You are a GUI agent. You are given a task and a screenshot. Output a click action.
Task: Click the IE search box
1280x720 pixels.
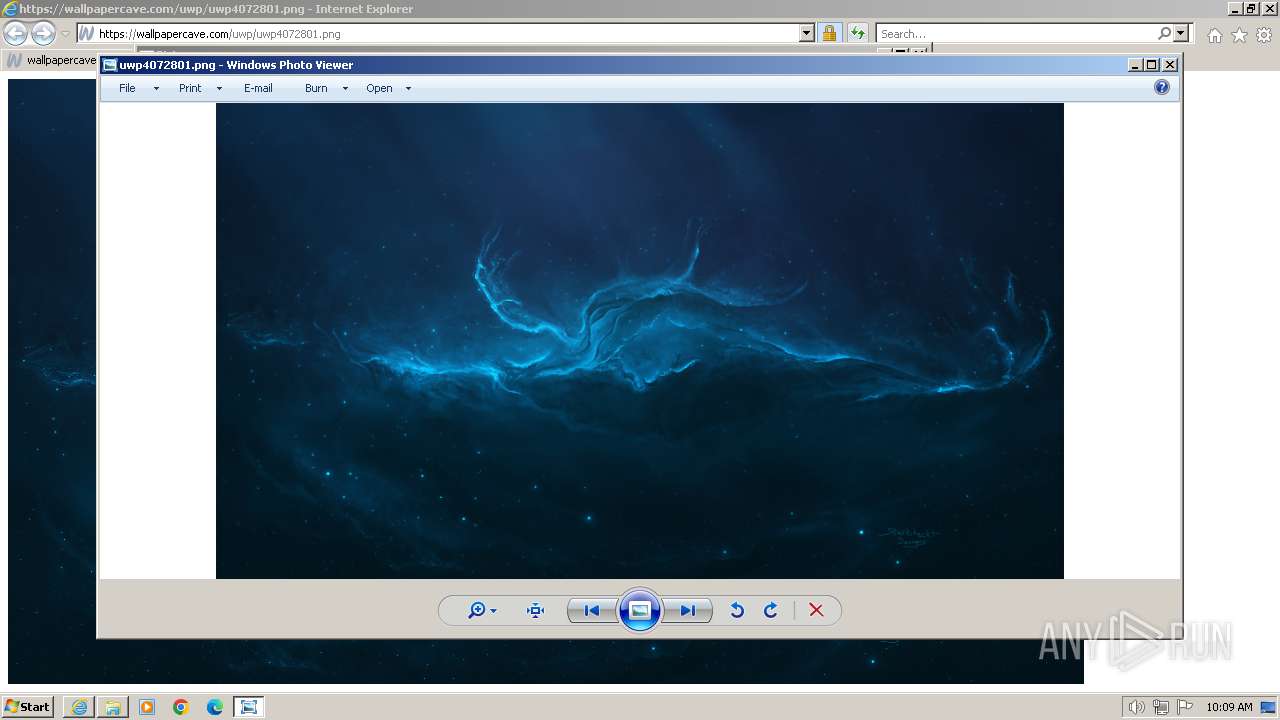[x=1015, y=33]
